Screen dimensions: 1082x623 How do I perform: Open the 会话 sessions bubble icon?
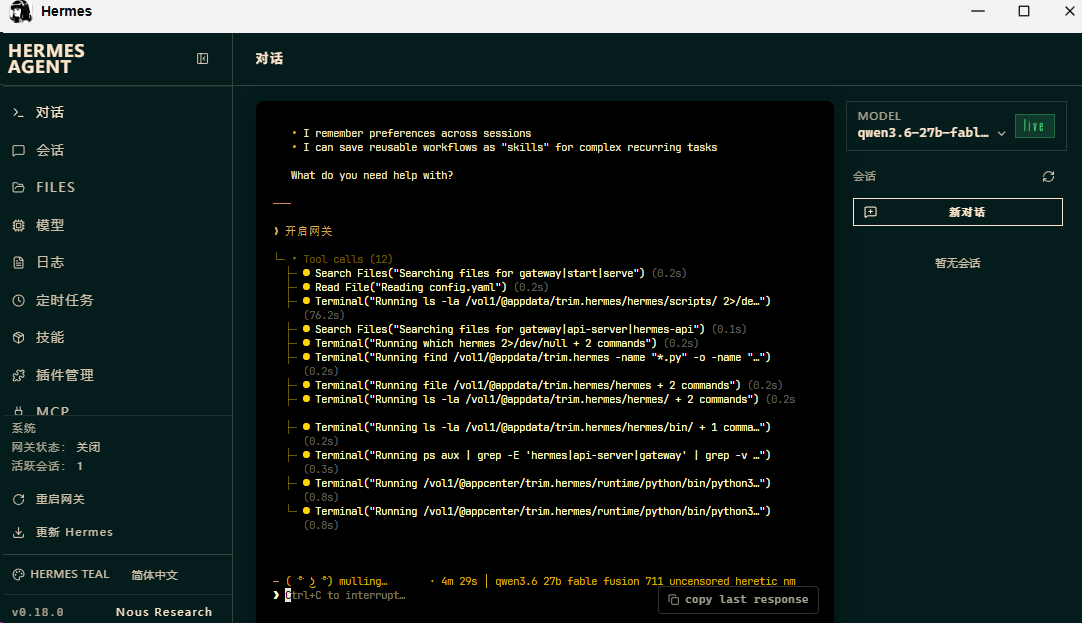click(x=19, y=150)
